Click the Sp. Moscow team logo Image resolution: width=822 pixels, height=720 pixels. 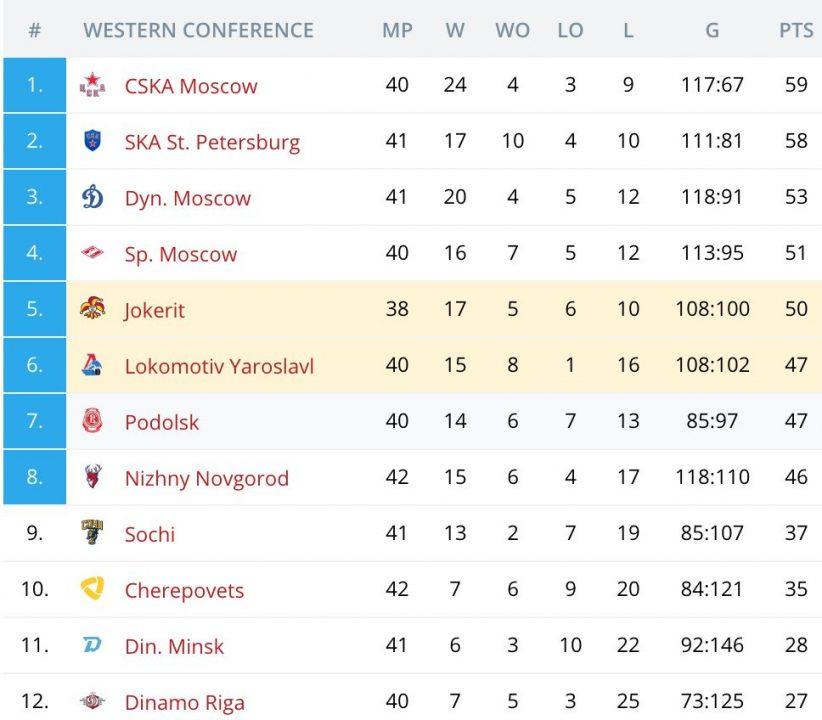click(92, 254)
